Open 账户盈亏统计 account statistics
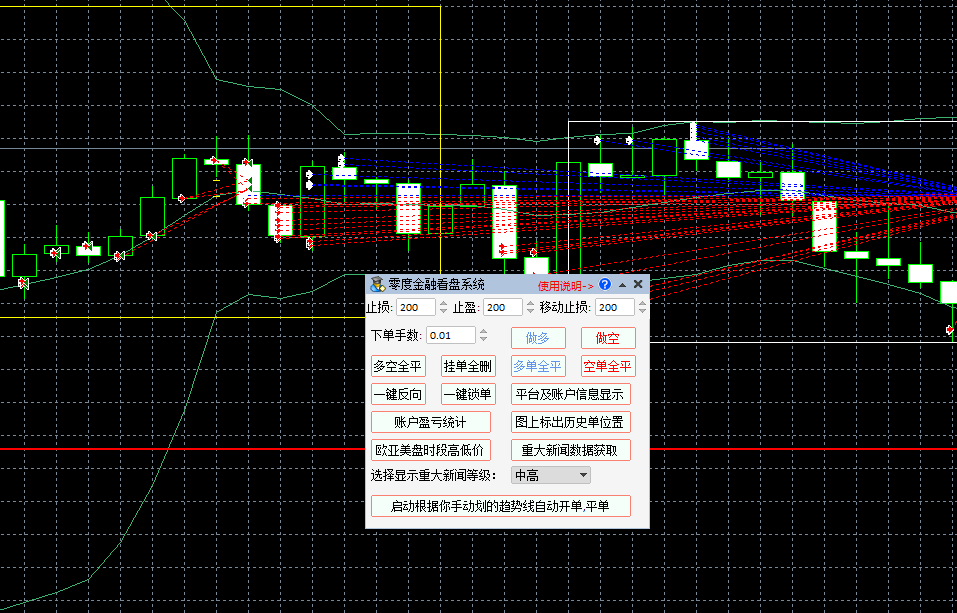Image resolution: width=957 pixels, height=613 pixels. [x=430, y=422]
